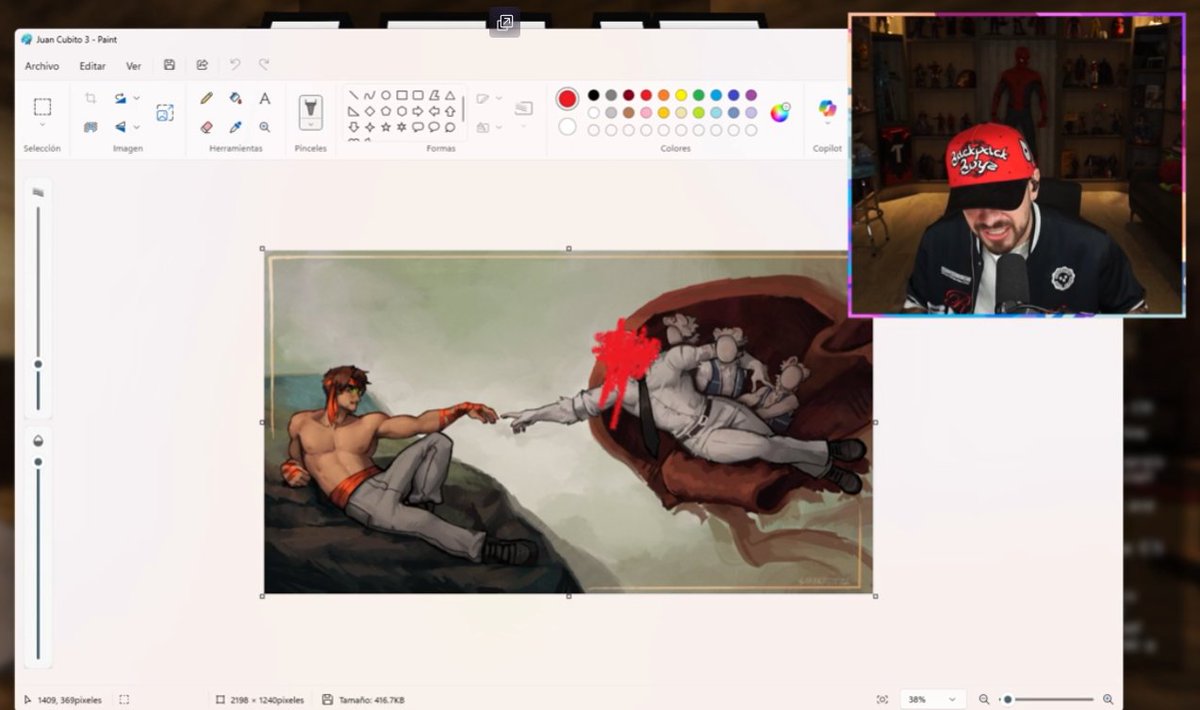The width and height of the screenshot is (1200, 710).
Task: Click the Save disk icon
Action: [169, 65]
